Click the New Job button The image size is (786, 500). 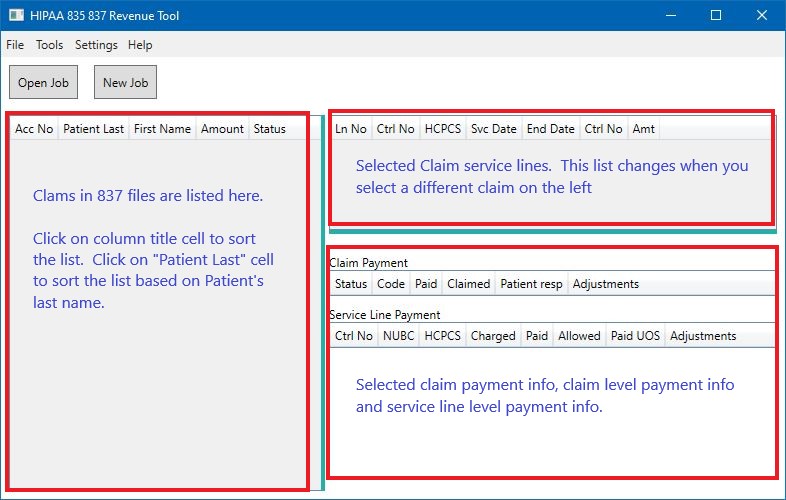tap(125, 82)
